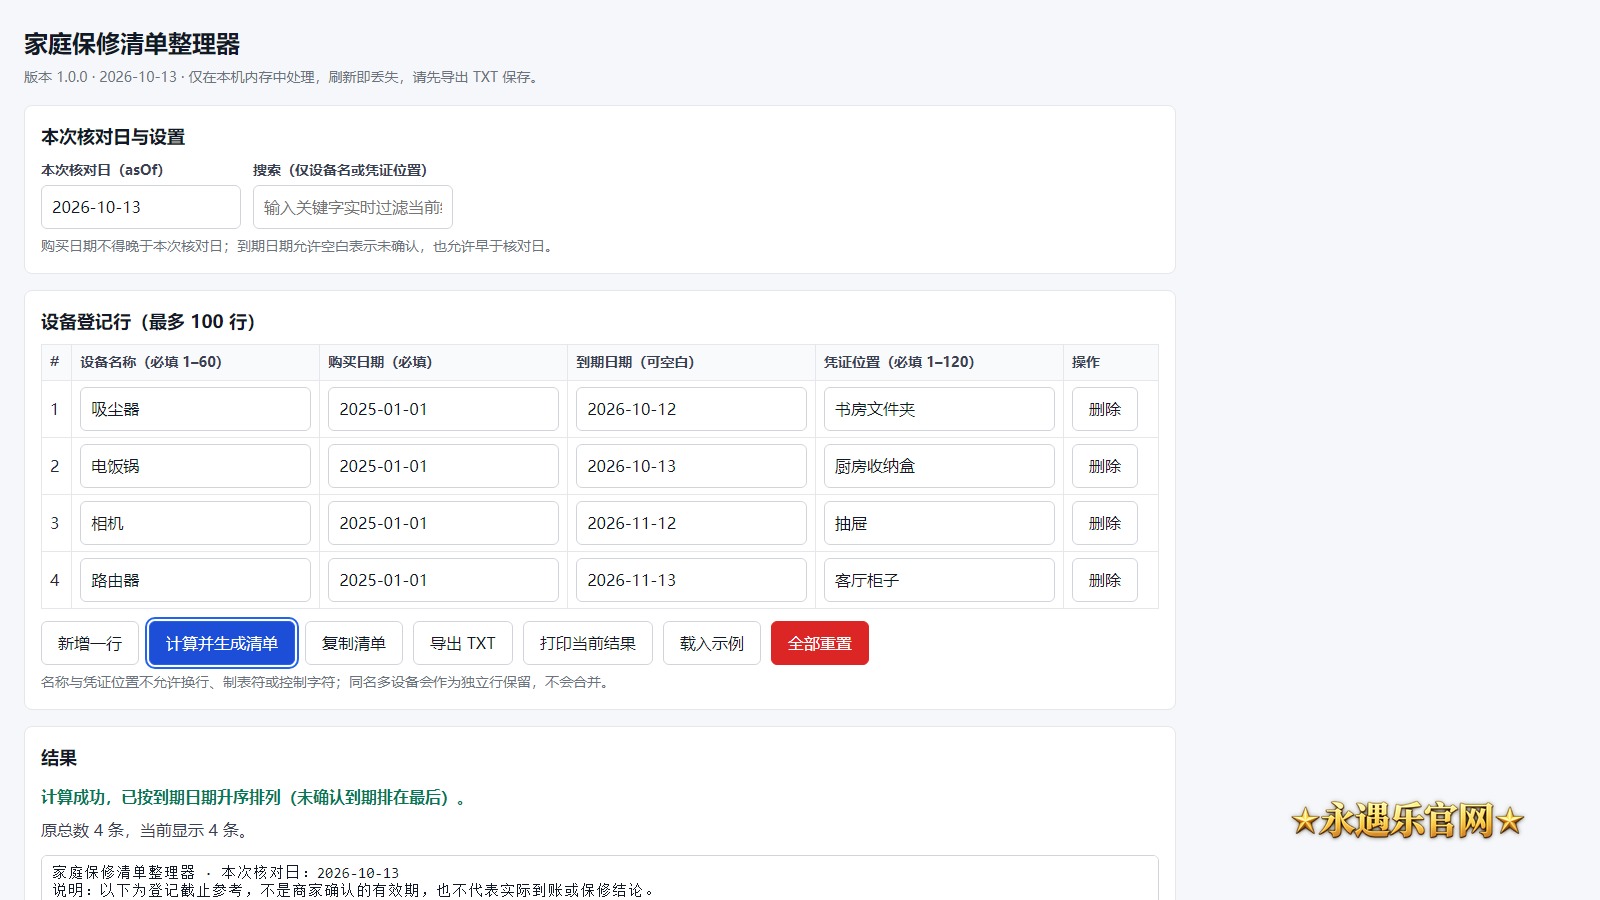Click 计算并生成清单 button
1600x900 pixels.
coord(222,643)
